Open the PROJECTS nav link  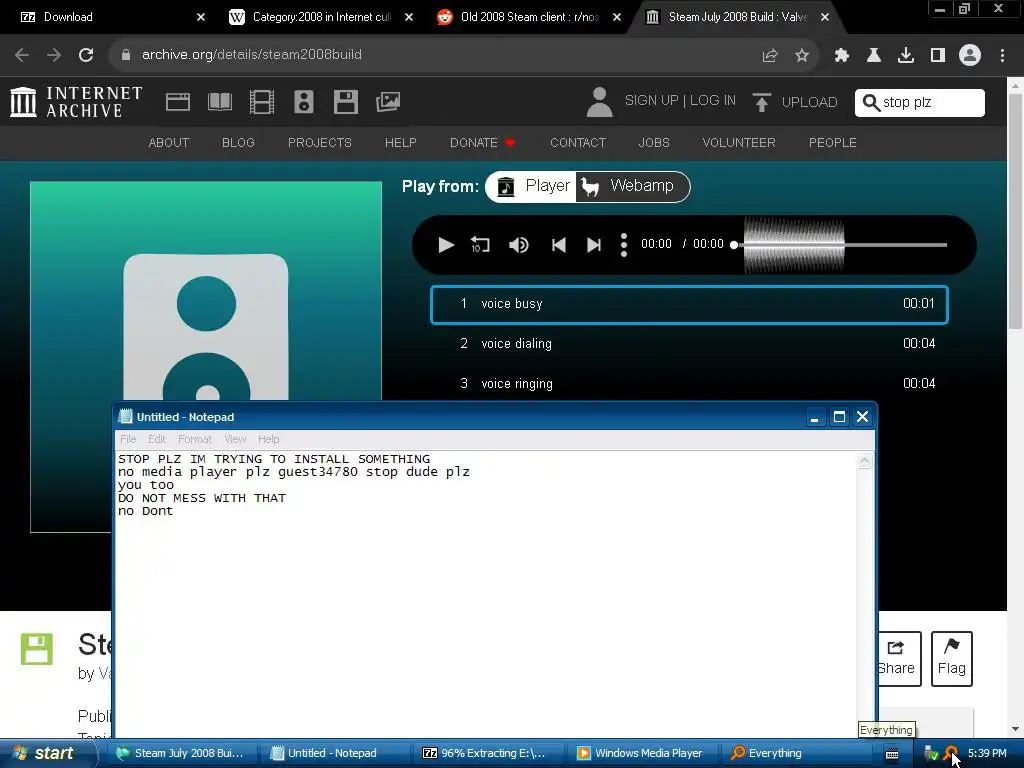point(319,142)
